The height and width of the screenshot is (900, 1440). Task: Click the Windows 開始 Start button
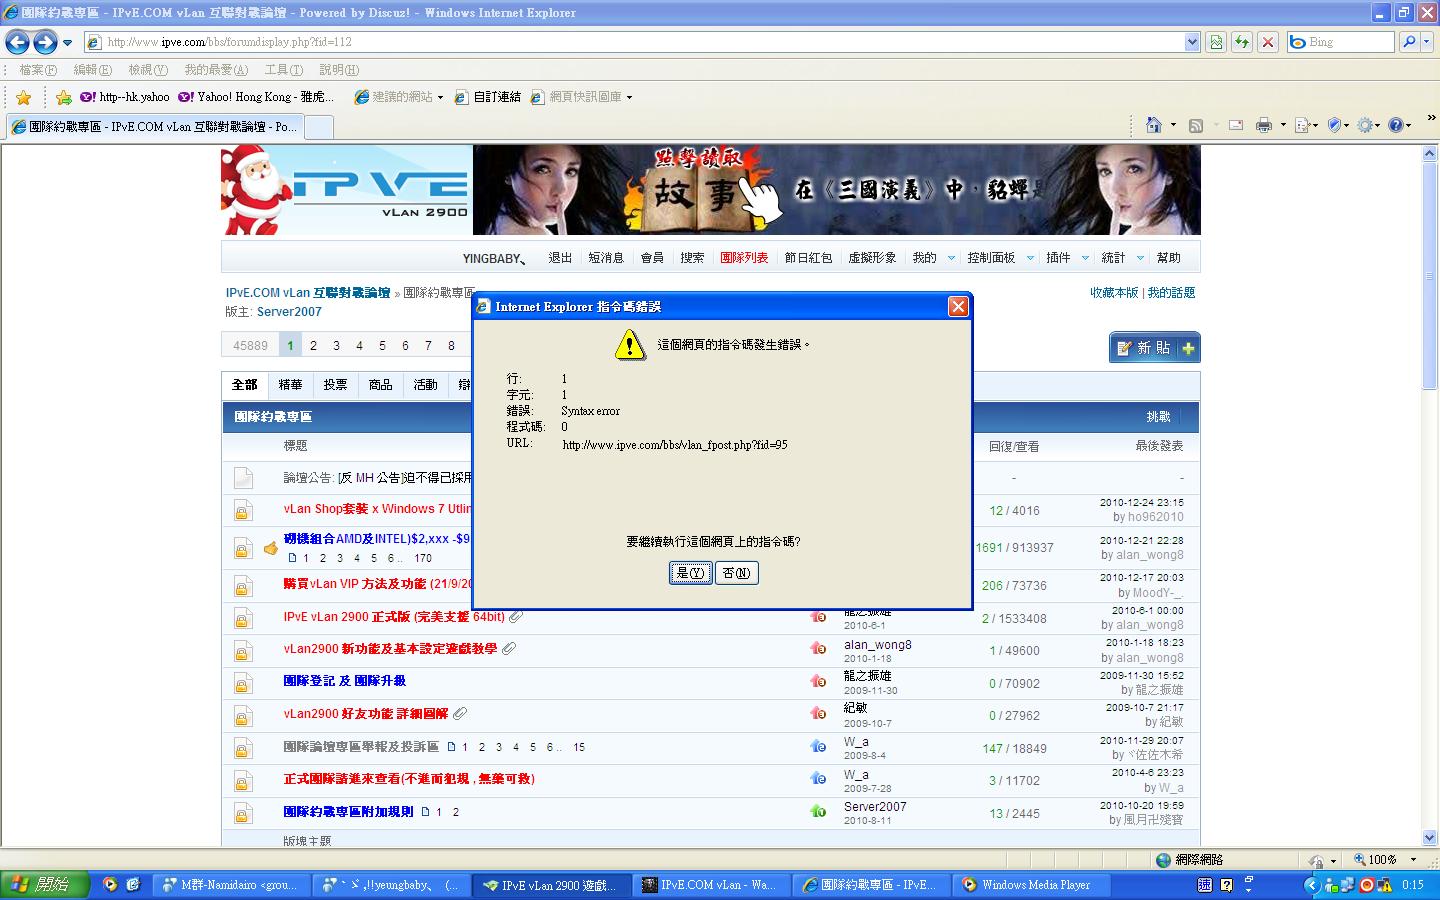tap(45, 885)
